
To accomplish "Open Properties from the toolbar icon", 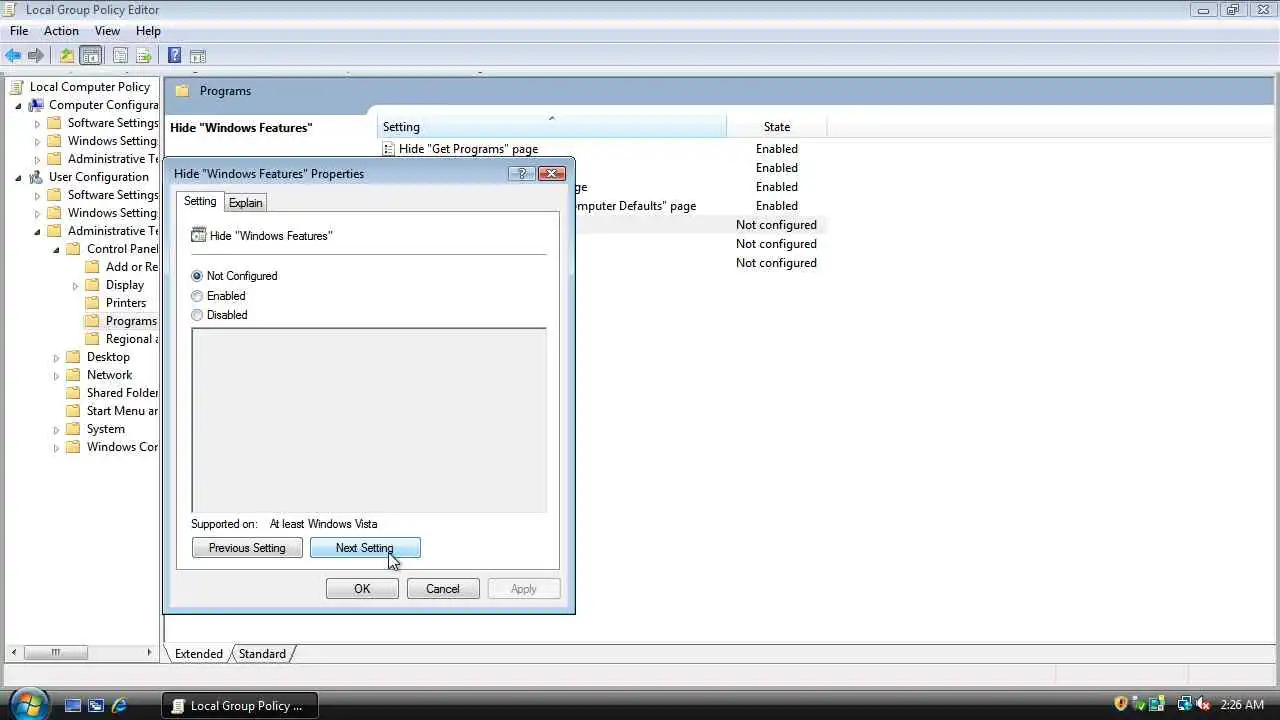I will tap(120, 56).
